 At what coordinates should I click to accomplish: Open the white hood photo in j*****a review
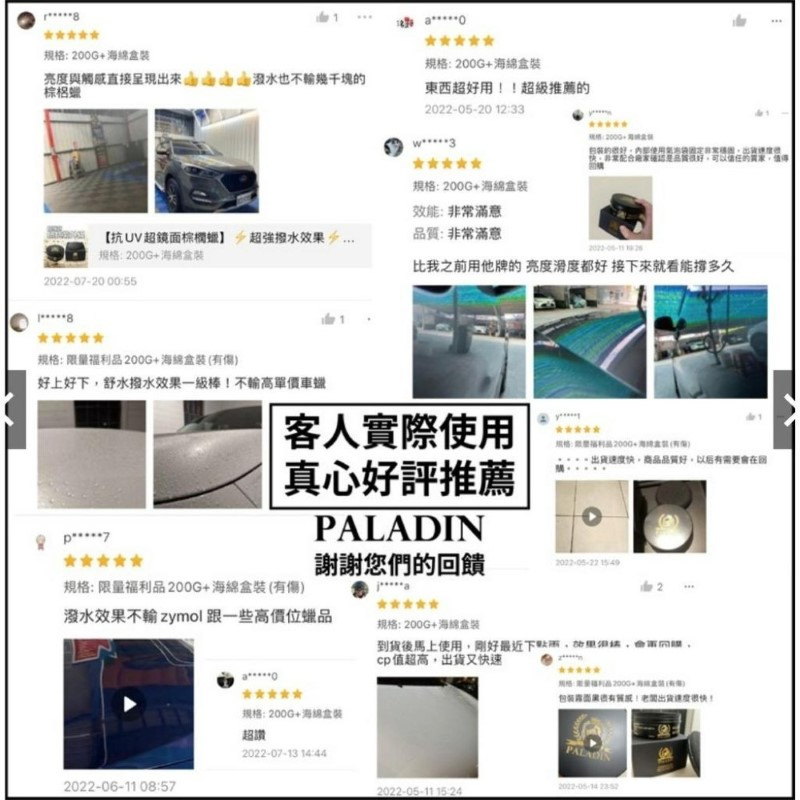coord(428,727)
